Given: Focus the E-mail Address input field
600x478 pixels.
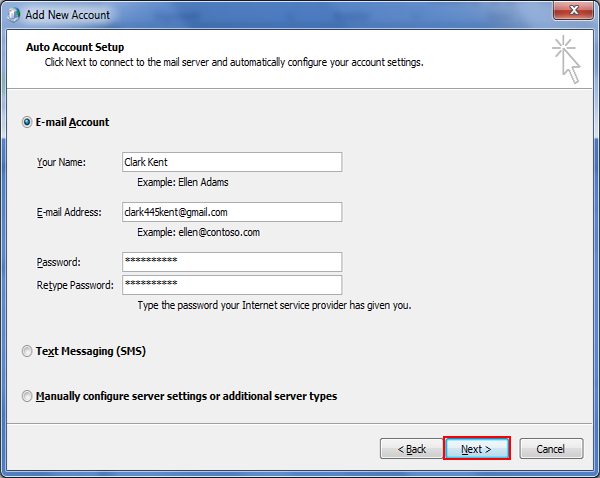Looking at the screenshot, I should click(230, 212).
